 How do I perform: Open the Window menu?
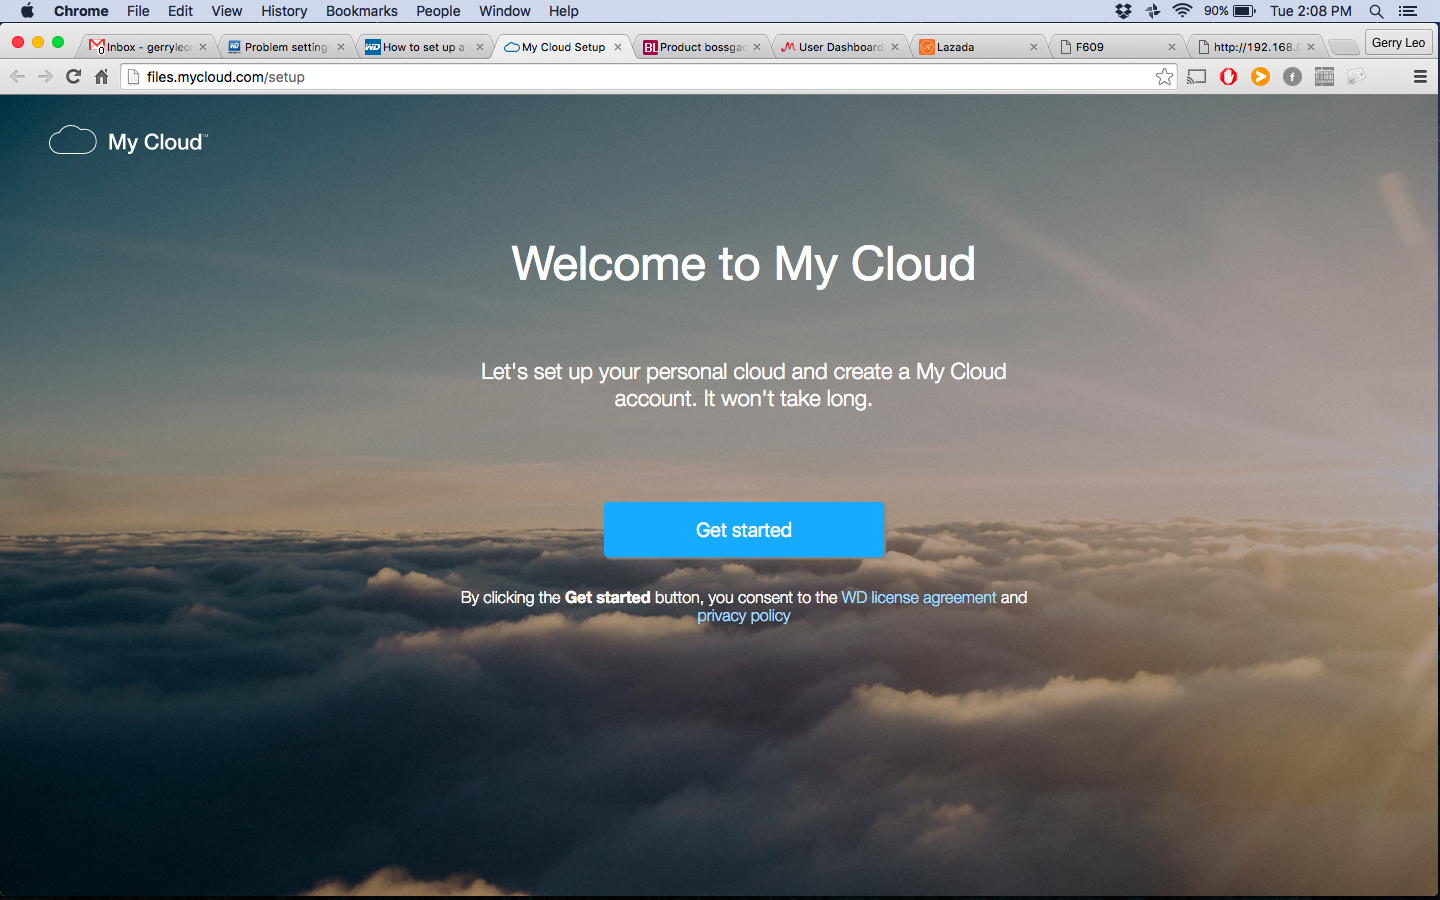[505, 11]
